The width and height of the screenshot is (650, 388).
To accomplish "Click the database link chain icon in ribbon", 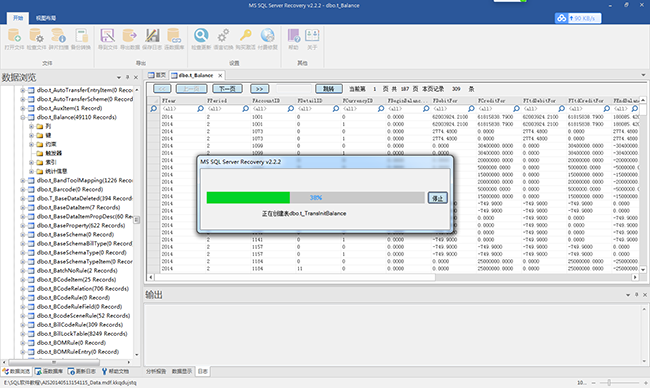I will click(174, 36).
